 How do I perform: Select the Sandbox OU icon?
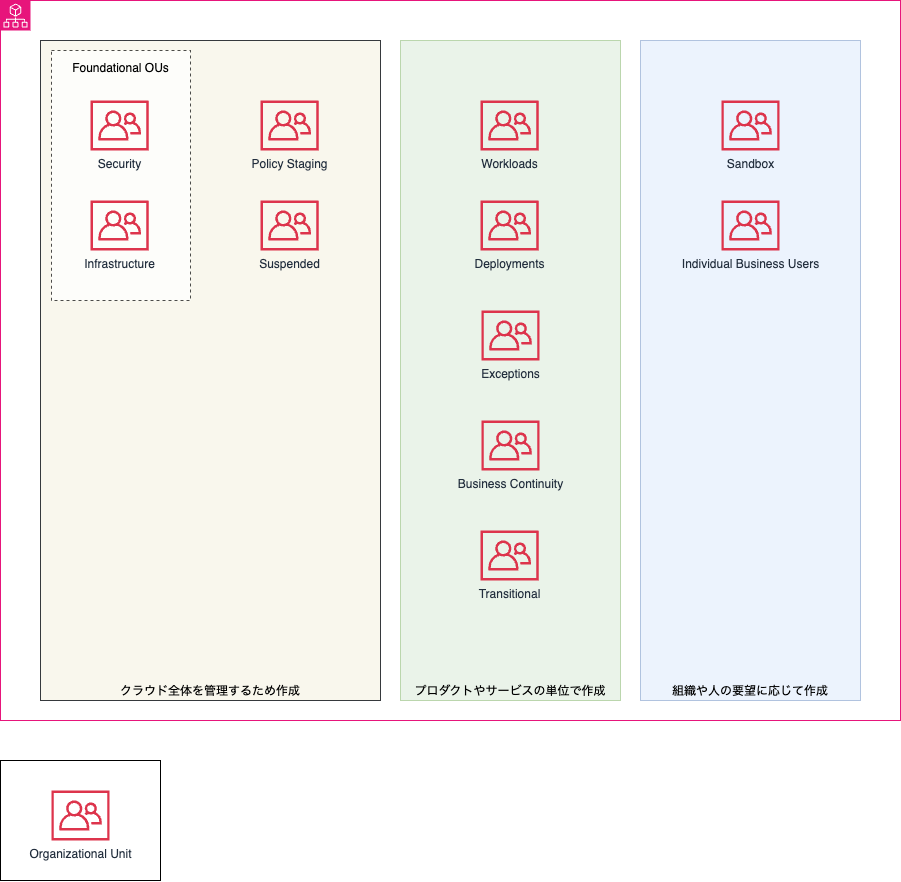coord(750,125)
